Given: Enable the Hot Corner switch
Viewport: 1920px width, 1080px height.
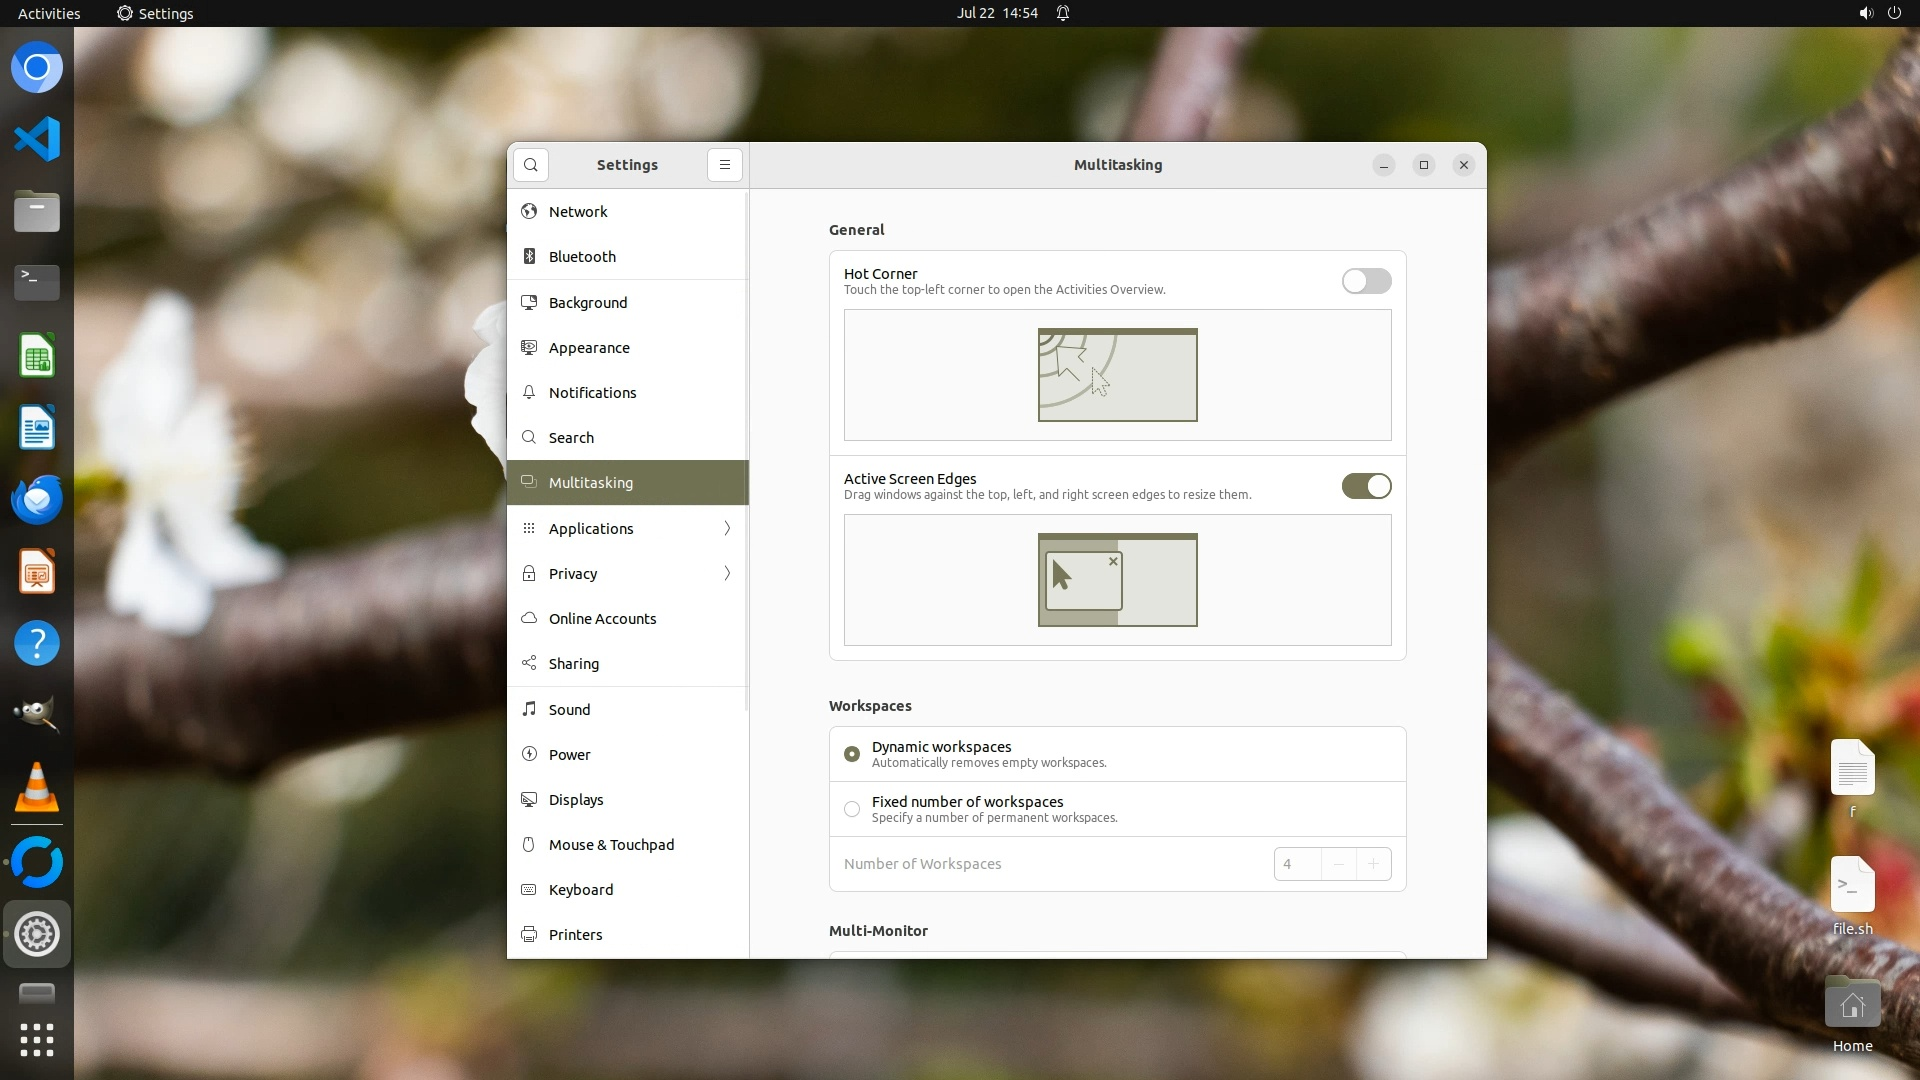Looking at the screenshot, I should pyautogui.click(x=1366, y=281).
